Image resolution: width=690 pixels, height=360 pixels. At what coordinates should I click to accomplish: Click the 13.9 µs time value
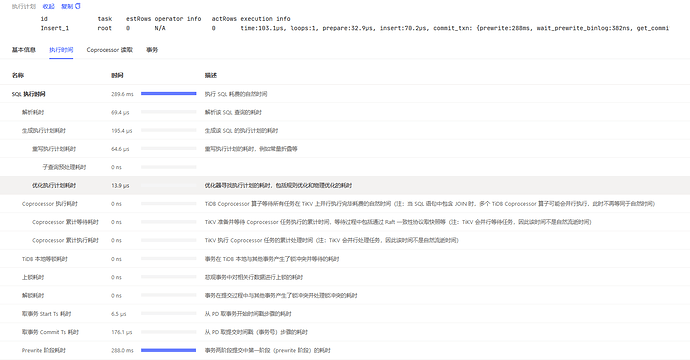(120, 186)
